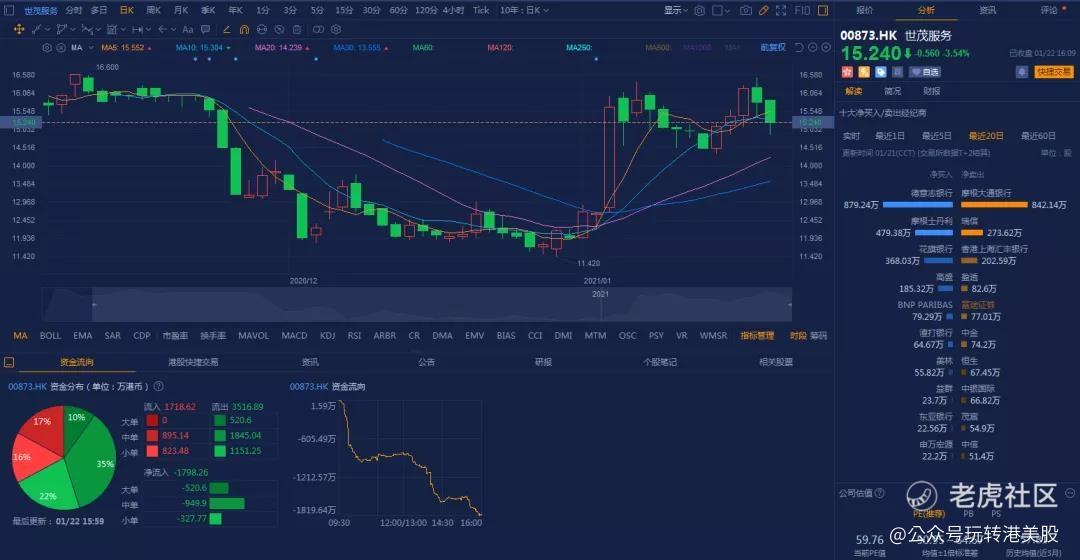
Task: Open the layout square dropdown
Action: point(720,10)
